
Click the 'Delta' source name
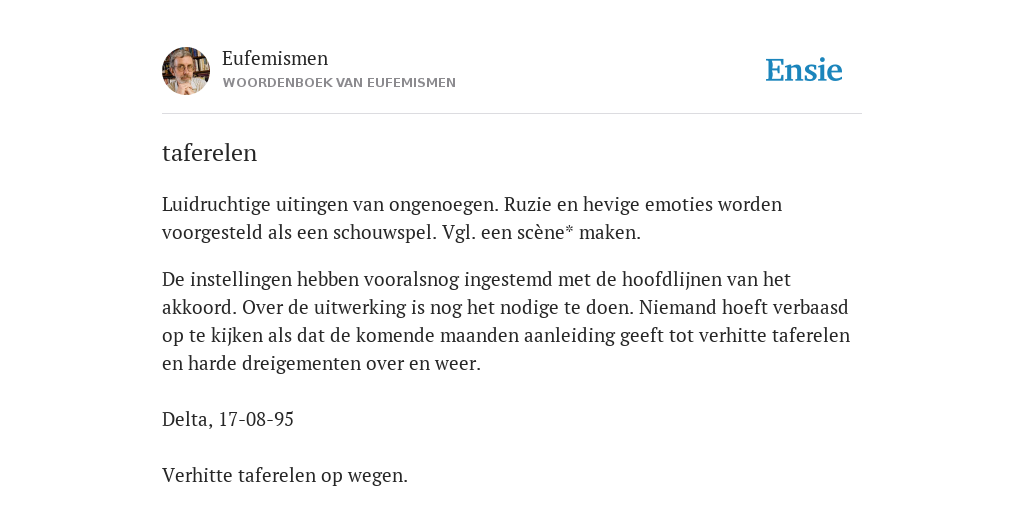pyautogui.click(x=187, y=419)
